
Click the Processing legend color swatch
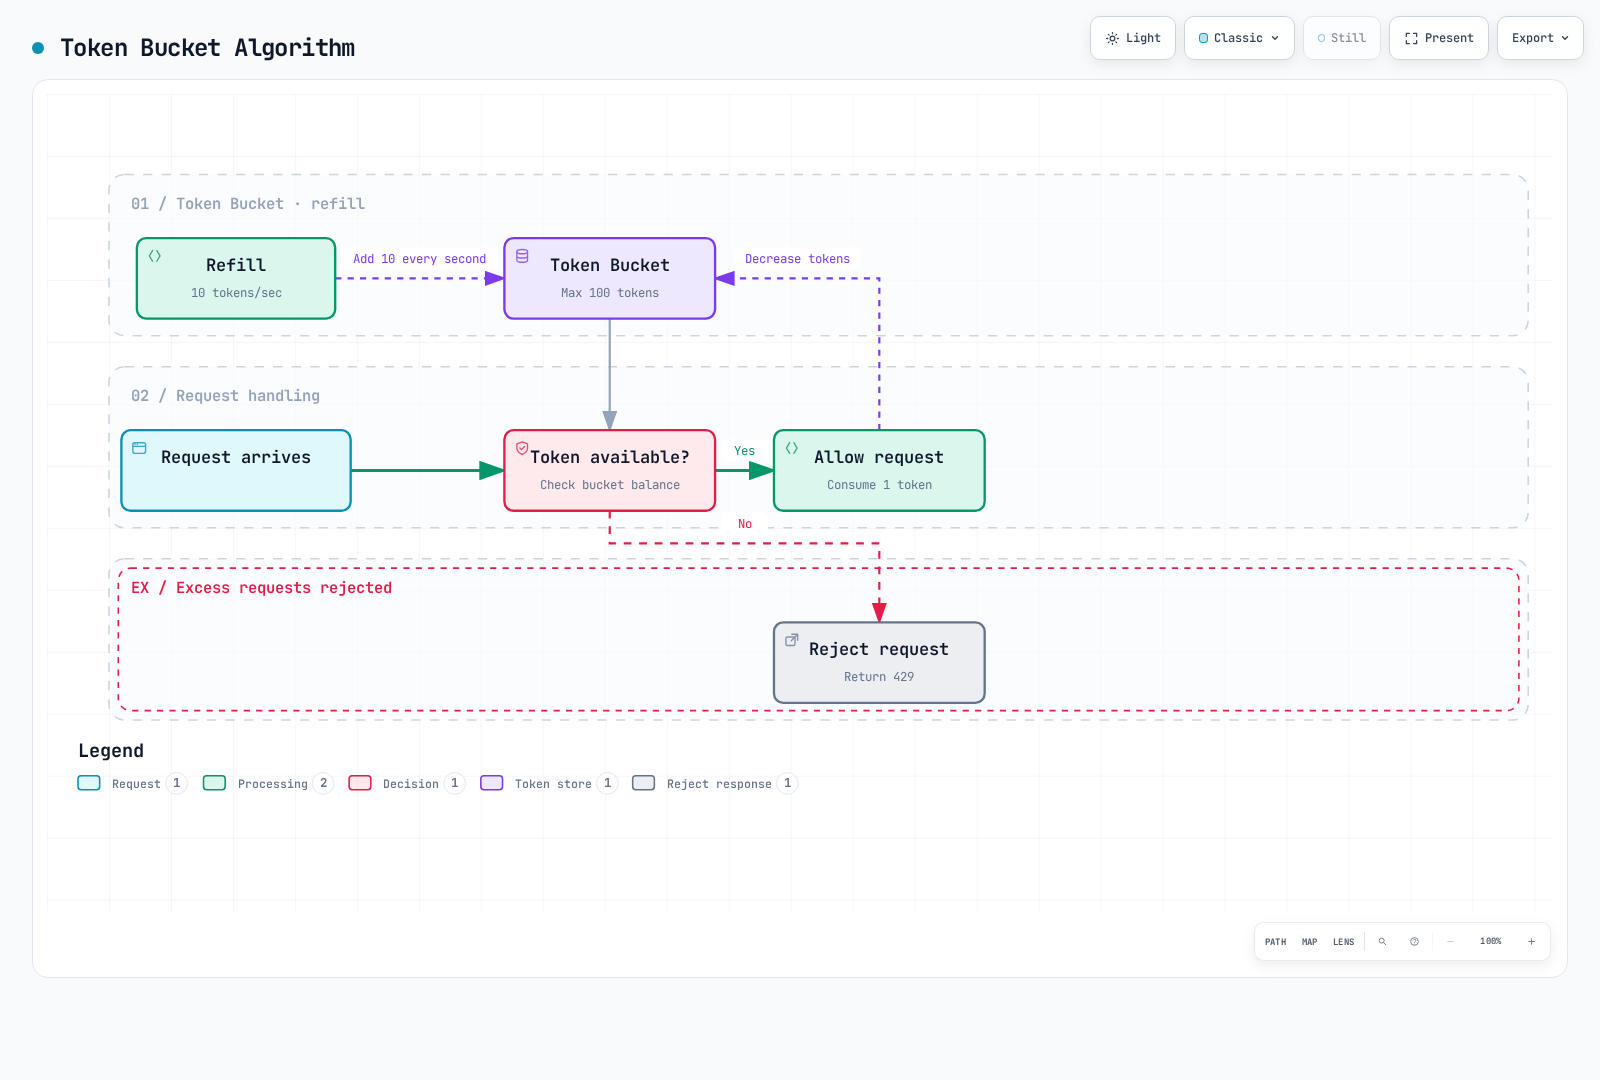coord(214,783)
